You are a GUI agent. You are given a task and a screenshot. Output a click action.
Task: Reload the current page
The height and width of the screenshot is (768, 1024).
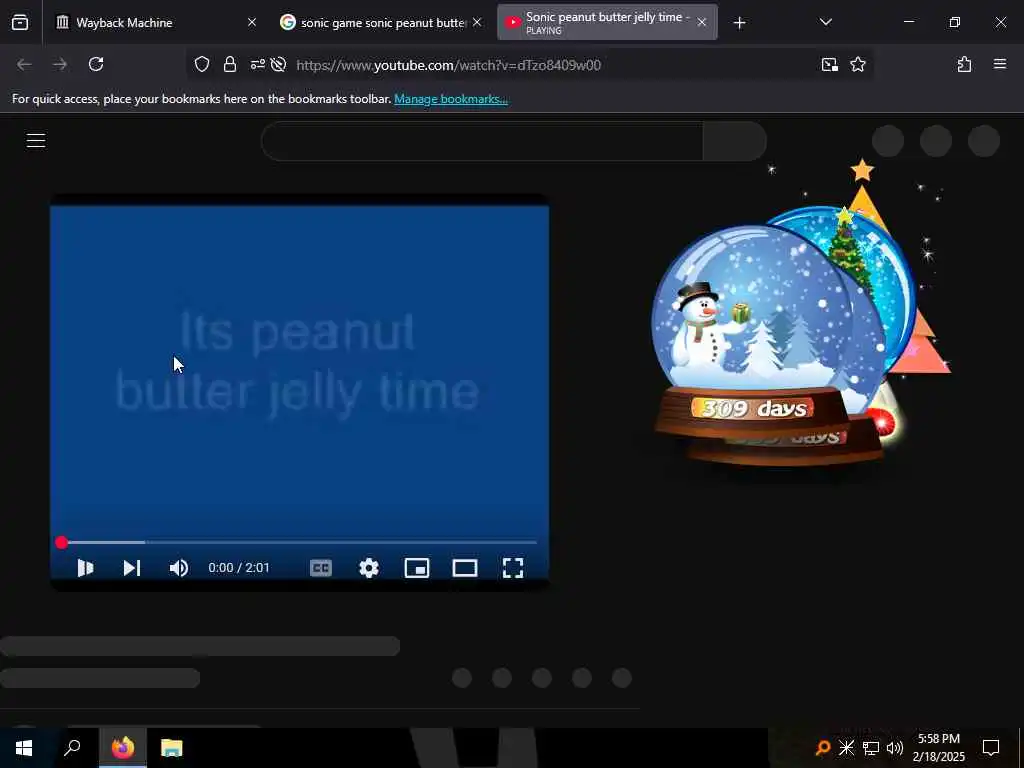tap(96, 64)
